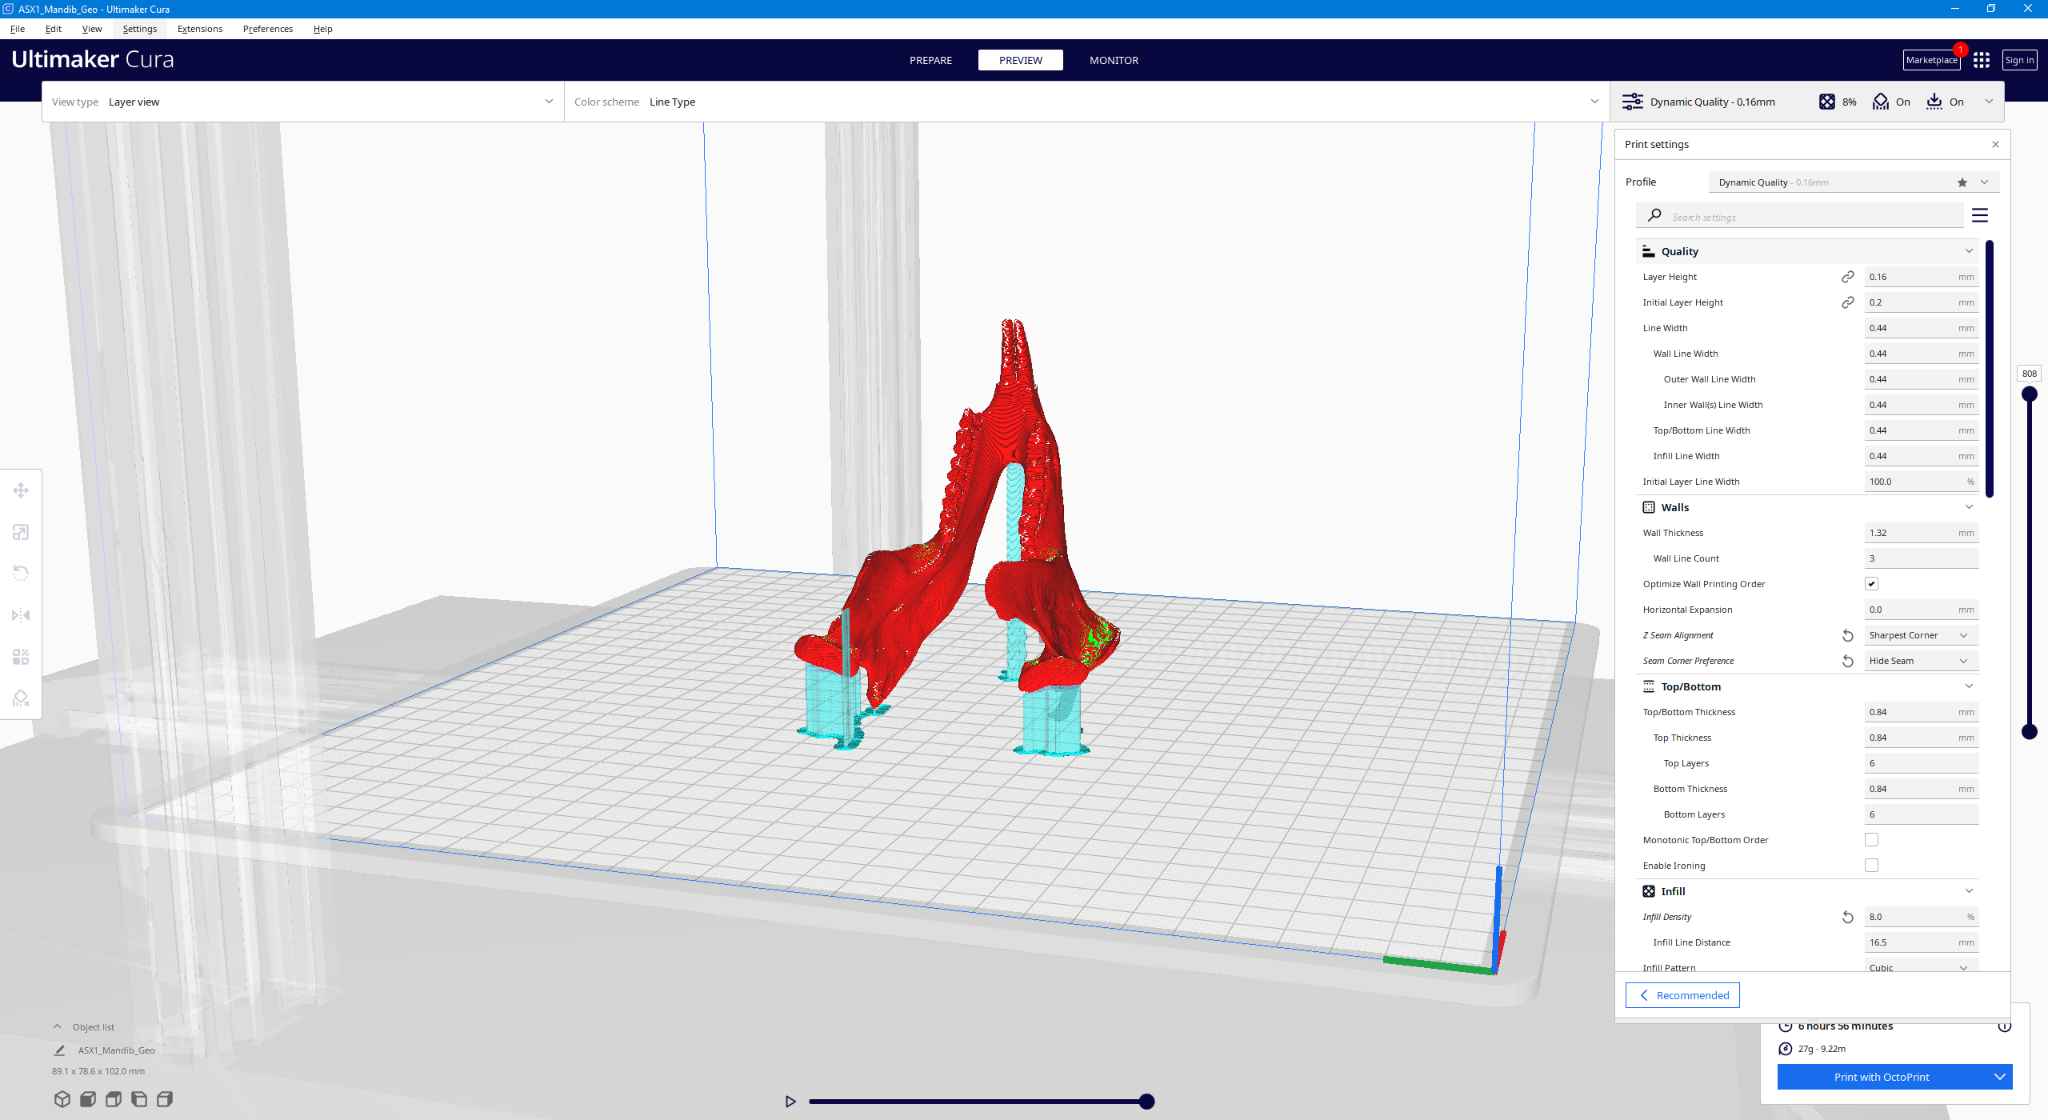
Task: Click the Layer Height link icon
Action: click(1847, 277)
